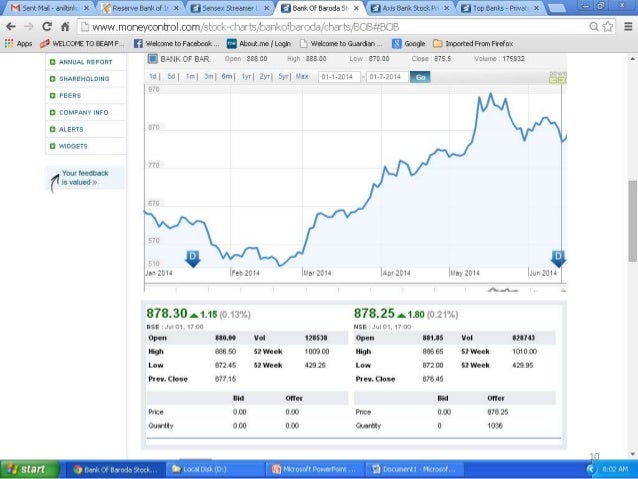638x479 pixels.
Task: Open Welcome to Facebook bookmark
Action: pyautogui.click(x=177, y=44)
